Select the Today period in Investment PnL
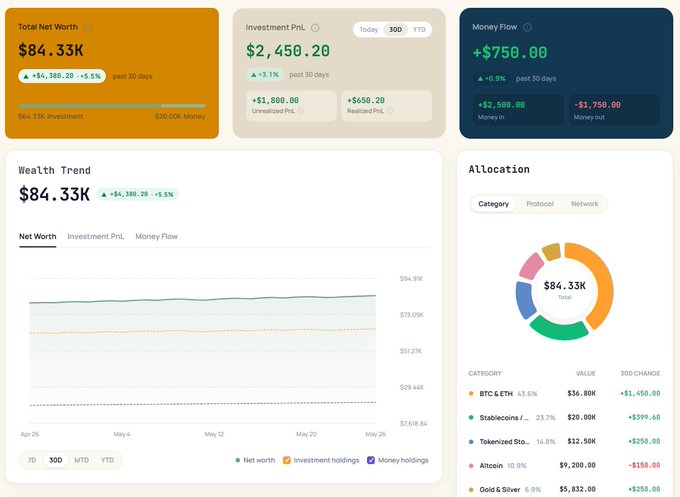 pos(369,29)
